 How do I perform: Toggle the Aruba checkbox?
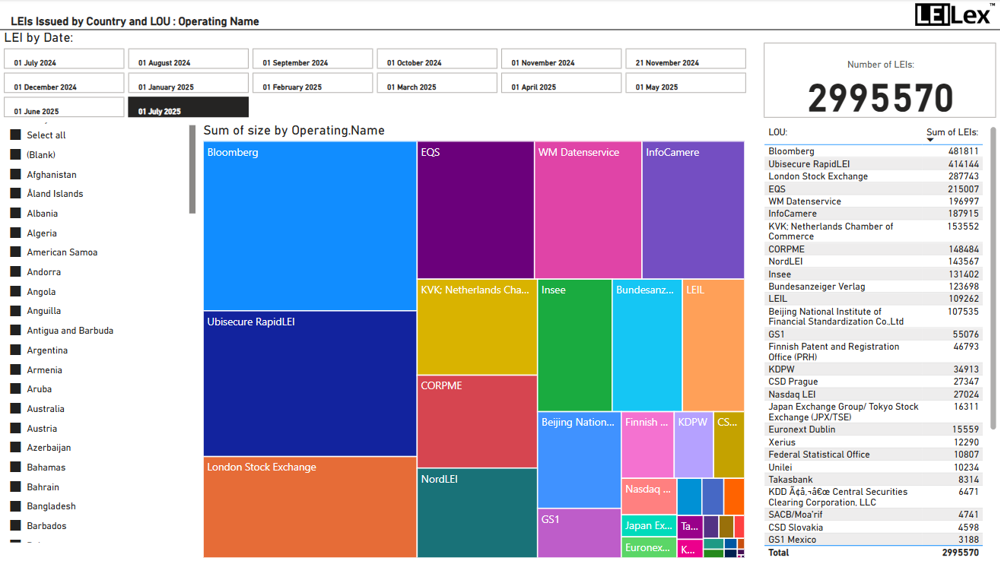point(16,388)
